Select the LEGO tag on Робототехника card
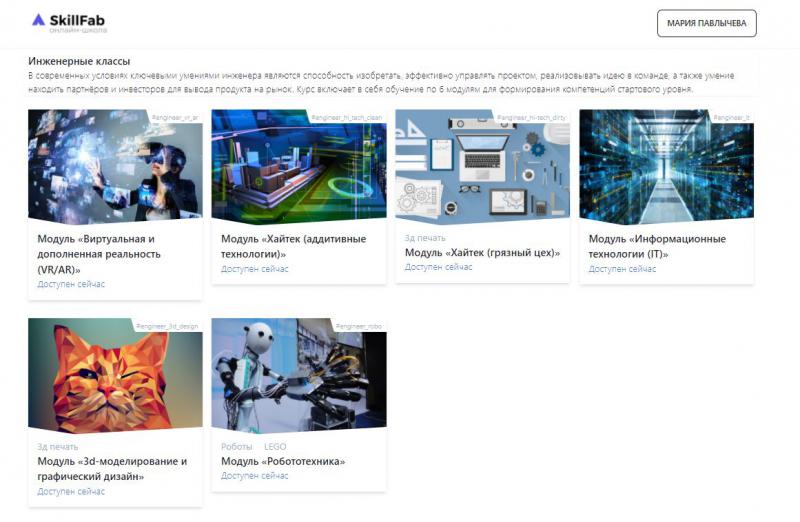 coord(275,446)
